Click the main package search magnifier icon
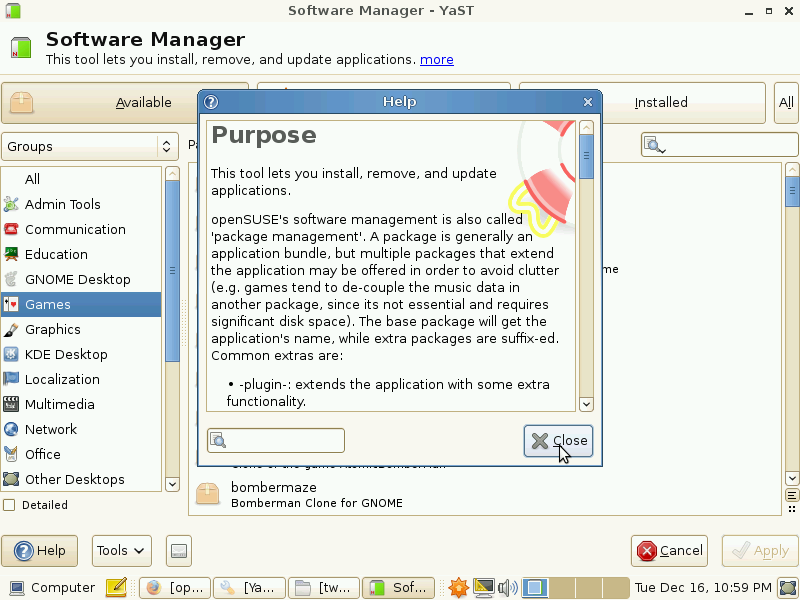 [654, 145]
